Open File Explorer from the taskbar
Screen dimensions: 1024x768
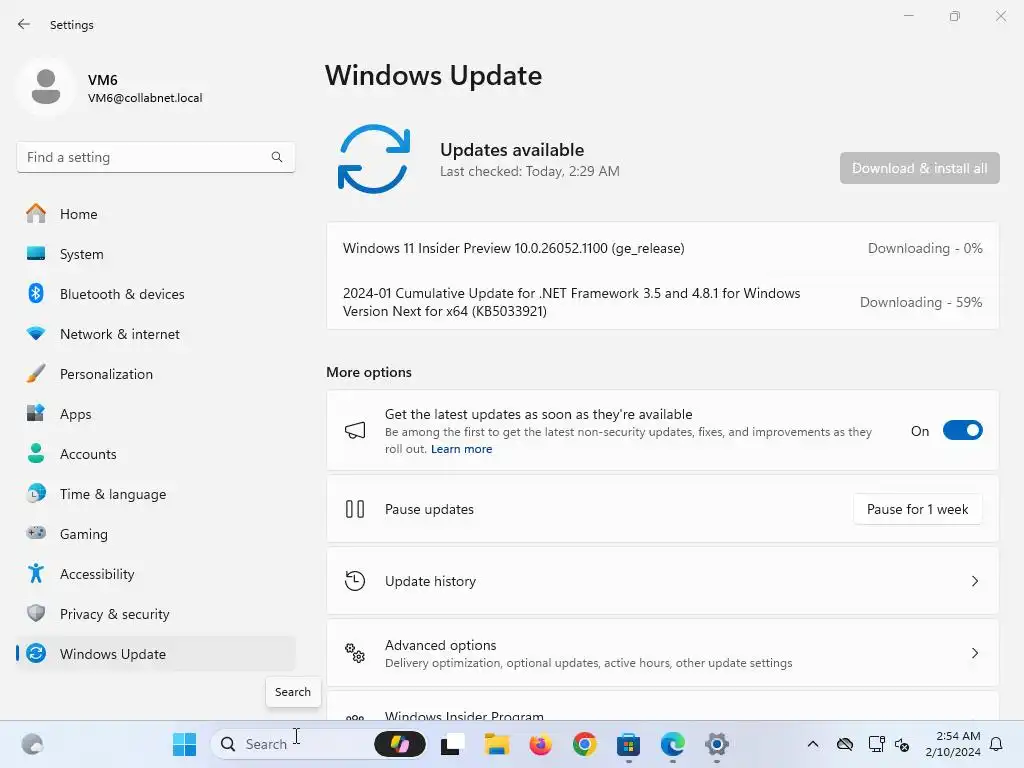coord(496,744)
